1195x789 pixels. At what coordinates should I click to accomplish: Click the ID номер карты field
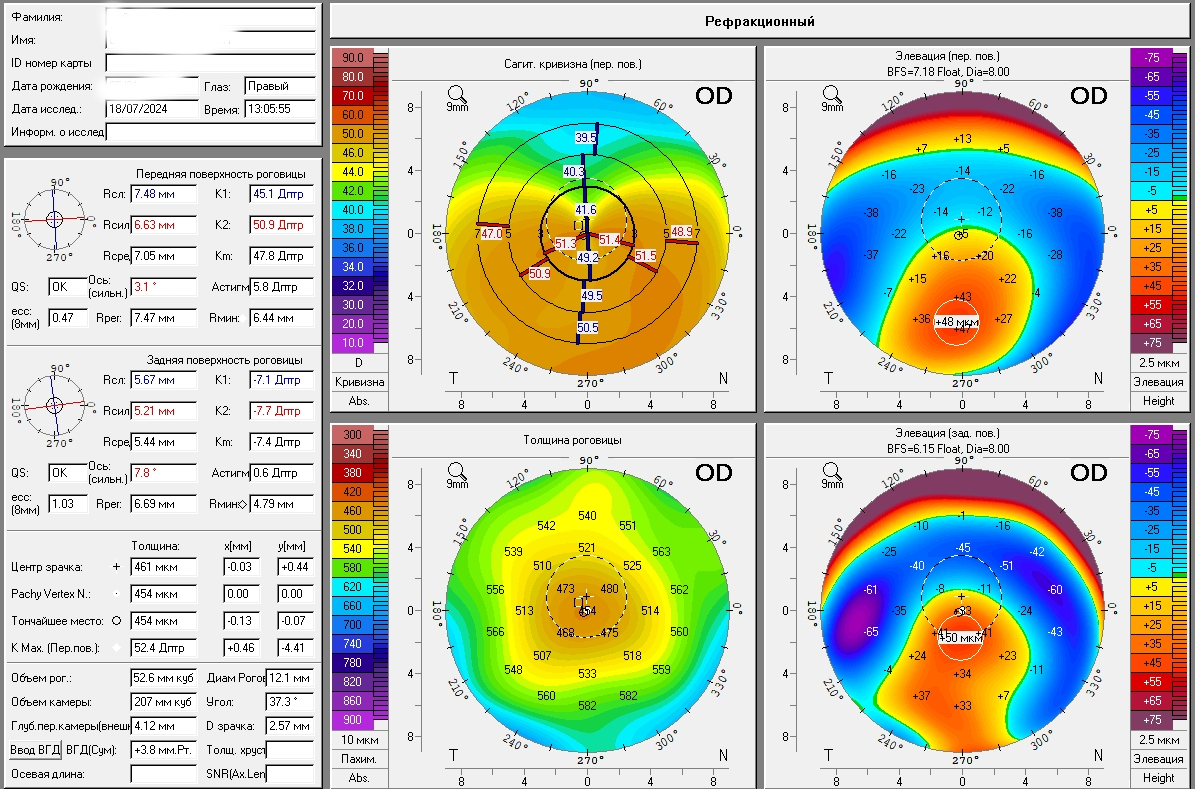pos(210,63)
